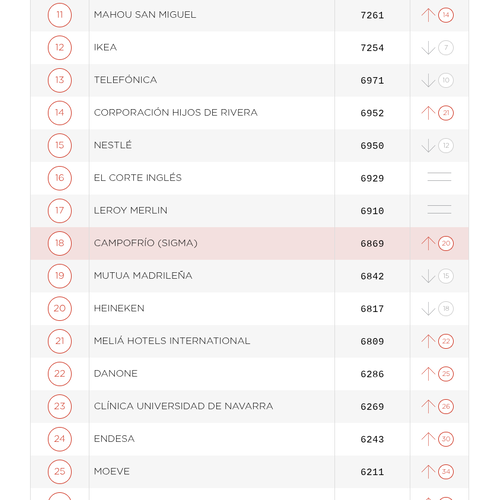The width and height of the screenshot is (500, 500).
Task: Click the down arrow beside Heineken
Action: [x=428, y=309]
